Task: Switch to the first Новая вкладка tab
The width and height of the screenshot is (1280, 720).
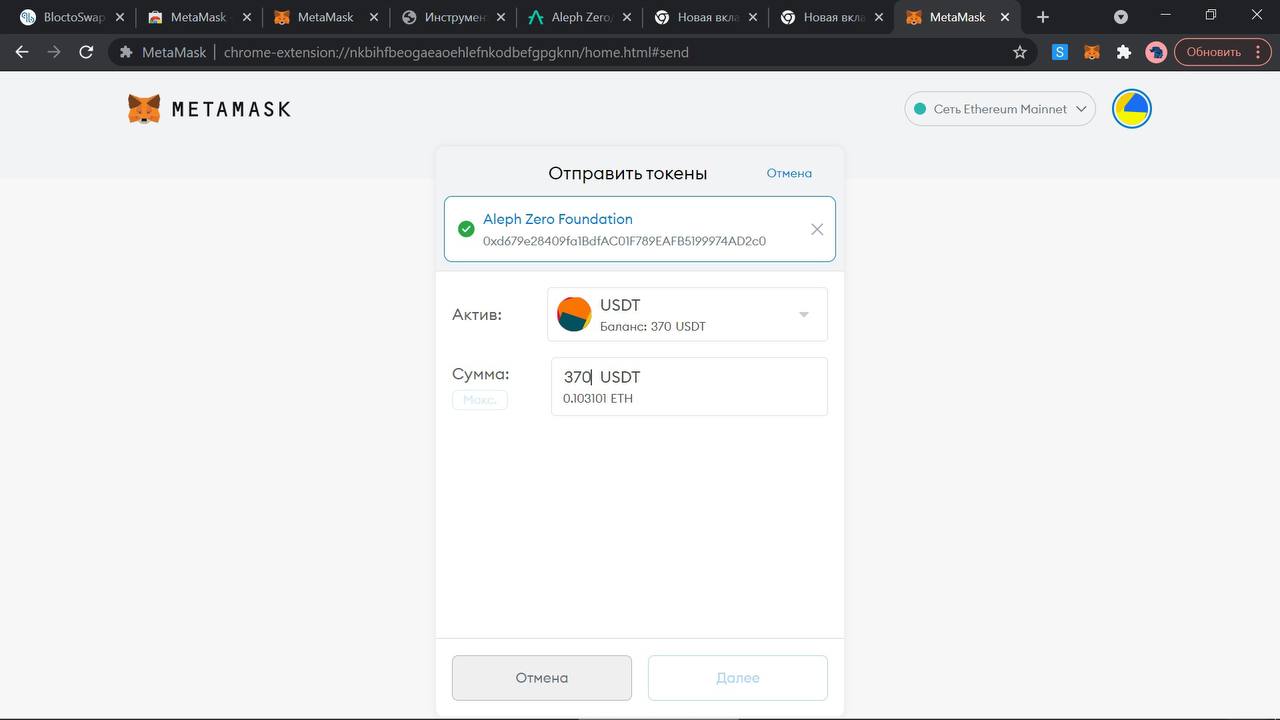Action: tap(707, 17)
